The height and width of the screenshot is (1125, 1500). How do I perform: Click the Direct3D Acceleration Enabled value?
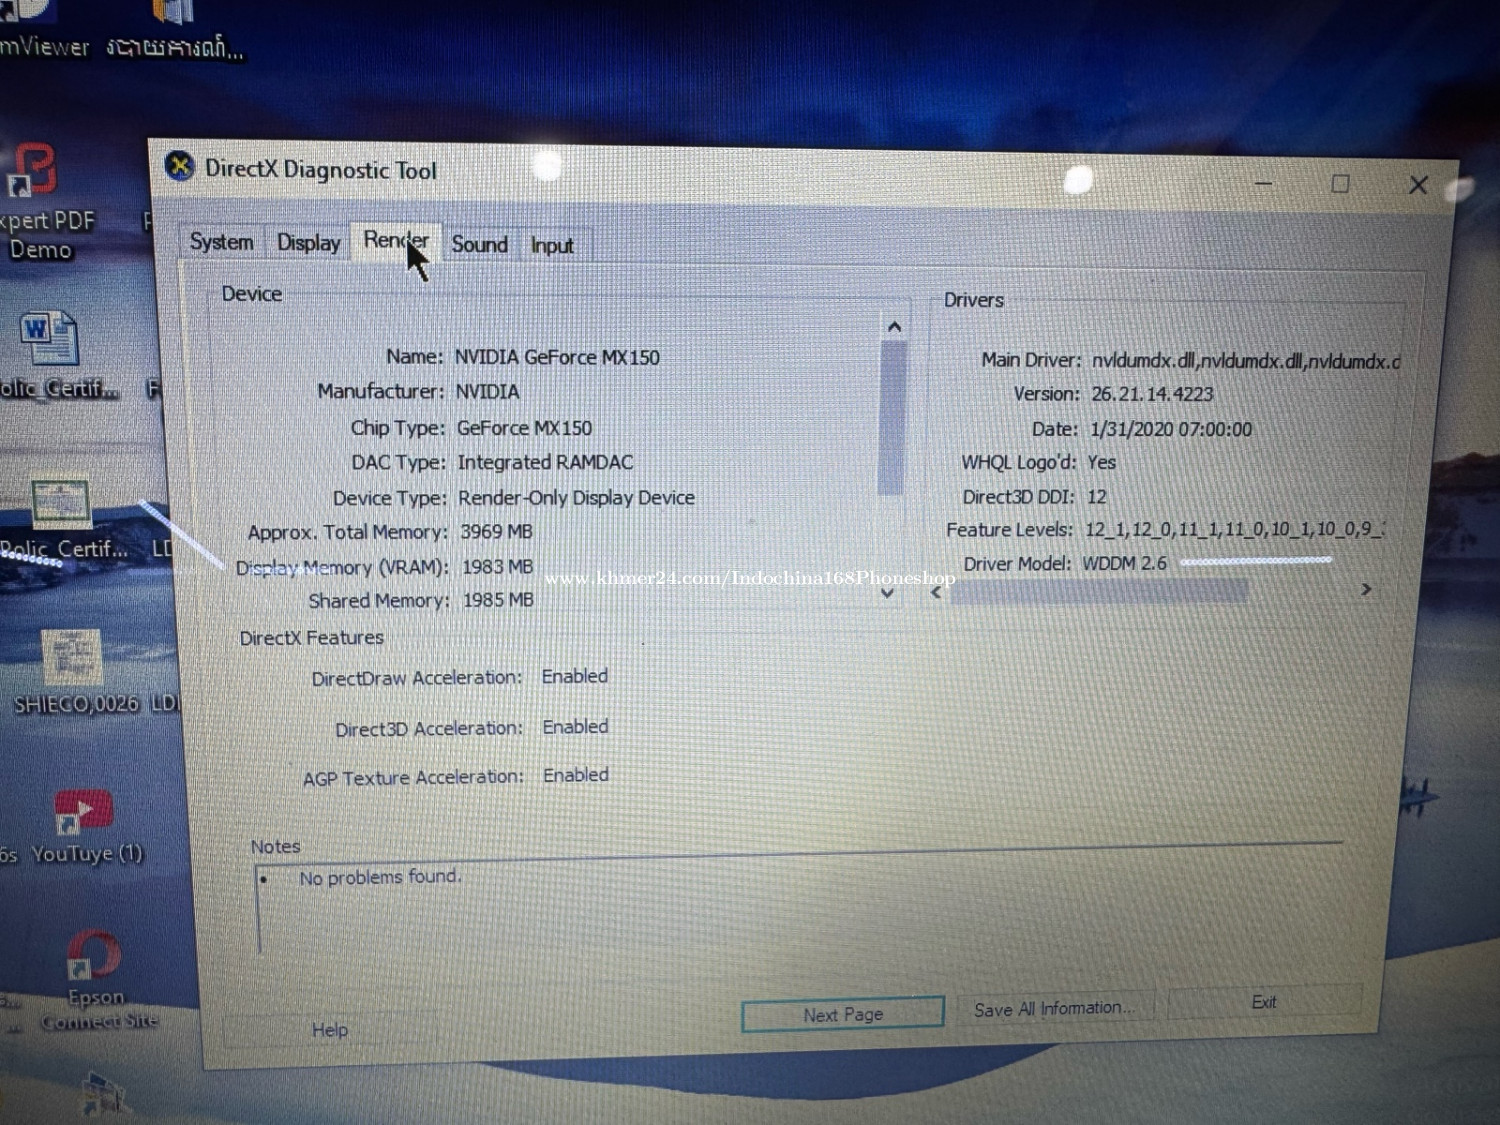coord(575,726)
